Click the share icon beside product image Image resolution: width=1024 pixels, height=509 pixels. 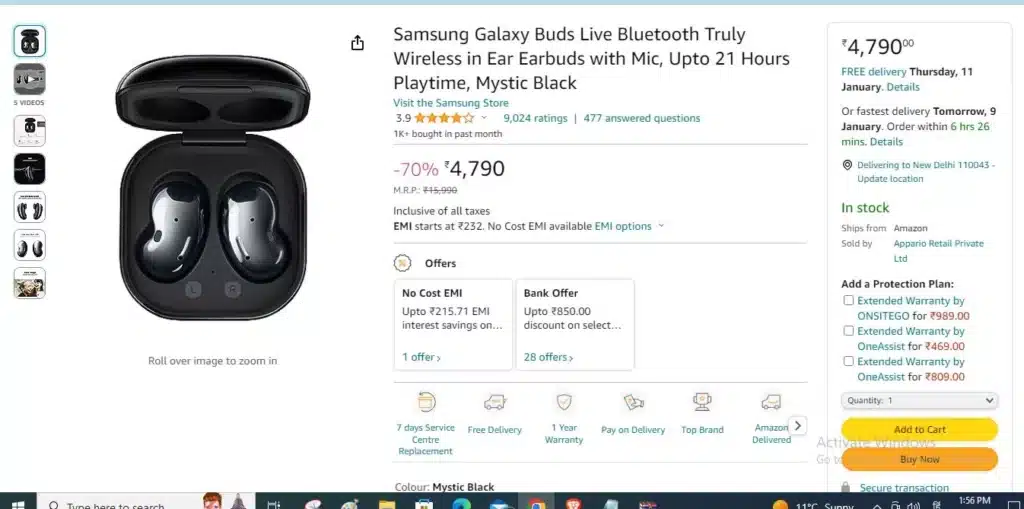point(357,43)
